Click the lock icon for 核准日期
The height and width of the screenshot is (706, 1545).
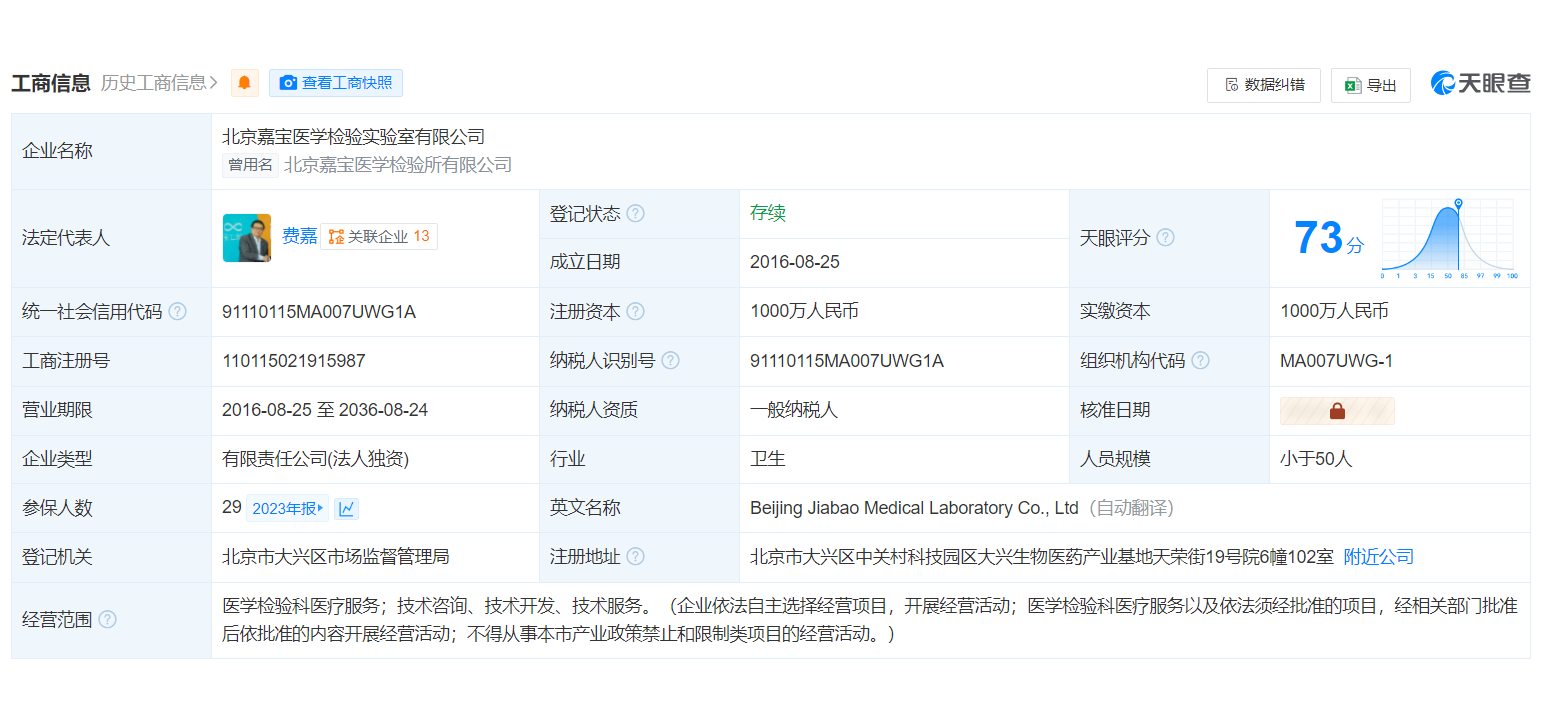pos(1337,410)
